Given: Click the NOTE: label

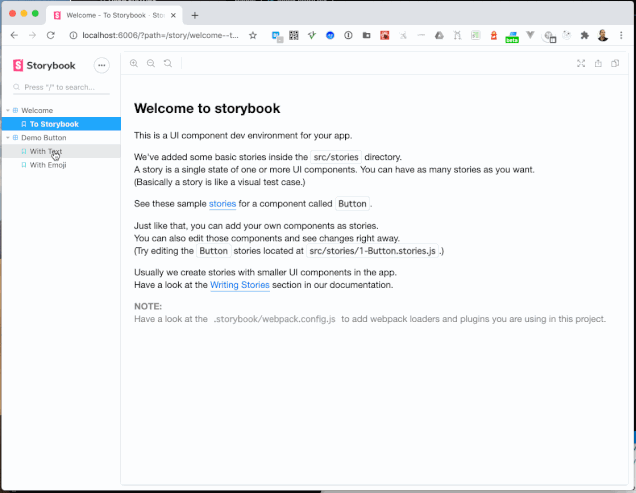Looking at the screenshot, I should [148, 306].
